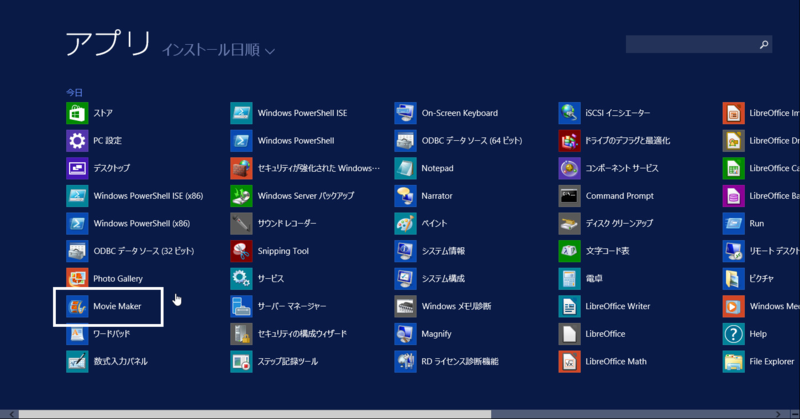
Task: Launch Snipping Tool icon
Action: click(x=241, y=251)
